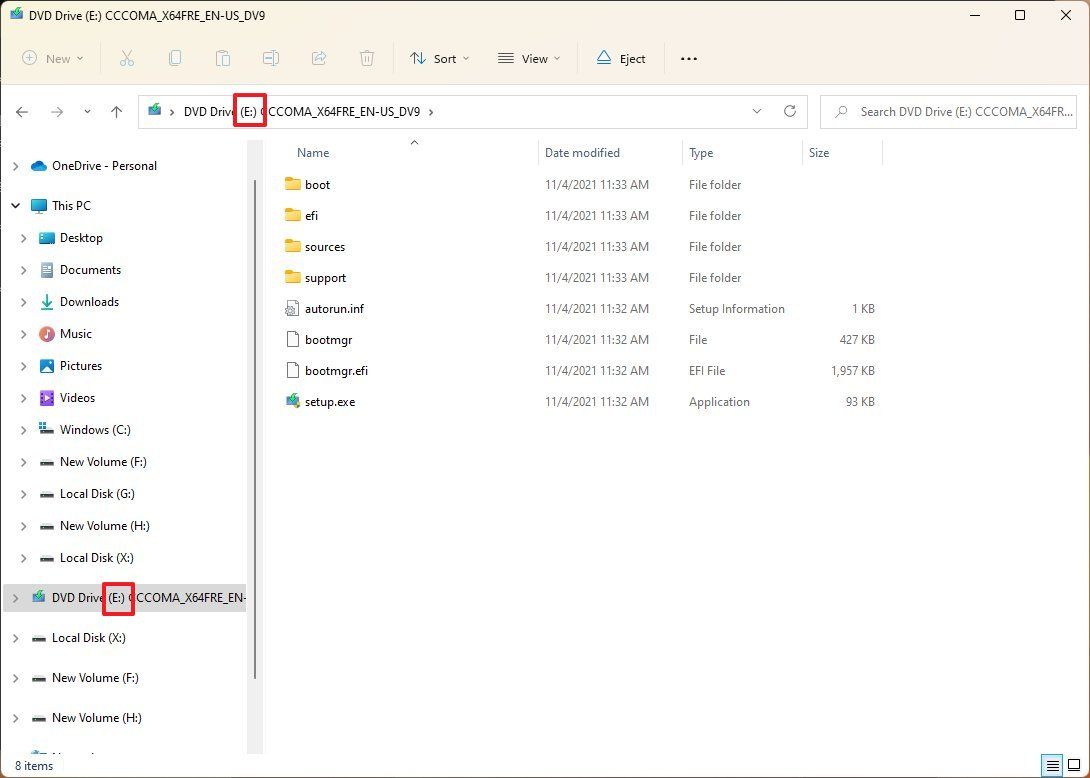1090x778 pixels.
Task: Click the Share icon in the toolbar
Action: point(319,58)
